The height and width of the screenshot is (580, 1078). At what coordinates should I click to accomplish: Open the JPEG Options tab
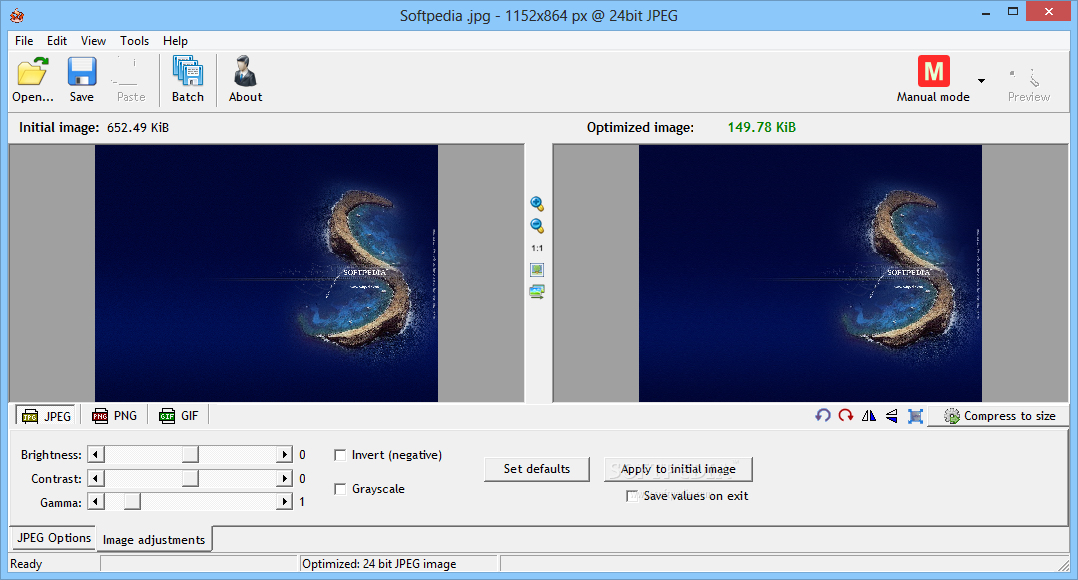(54, 537)
